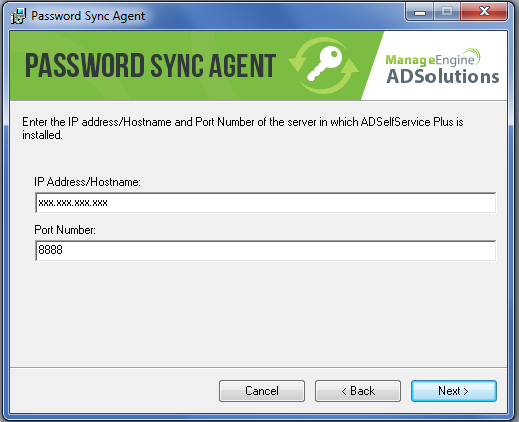Click the Port Number label
519x422 pixels.
(65, 230)
